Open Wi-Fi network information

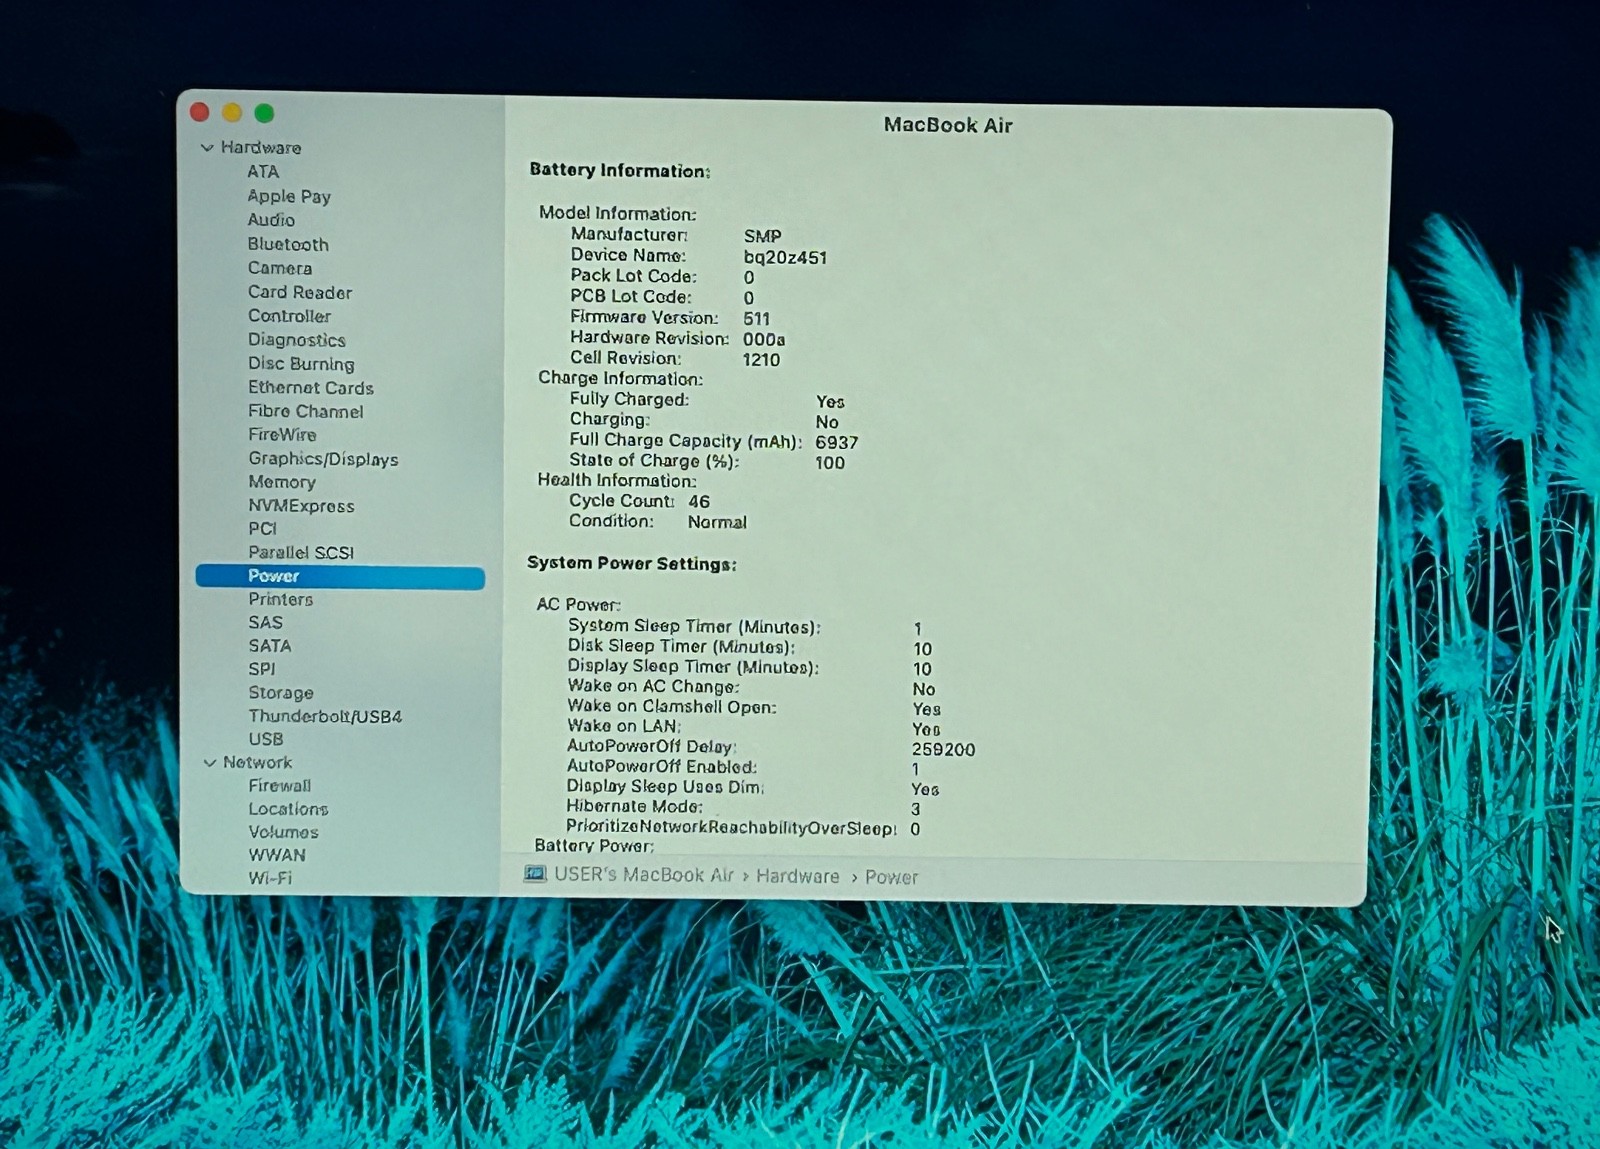(270, 879)
